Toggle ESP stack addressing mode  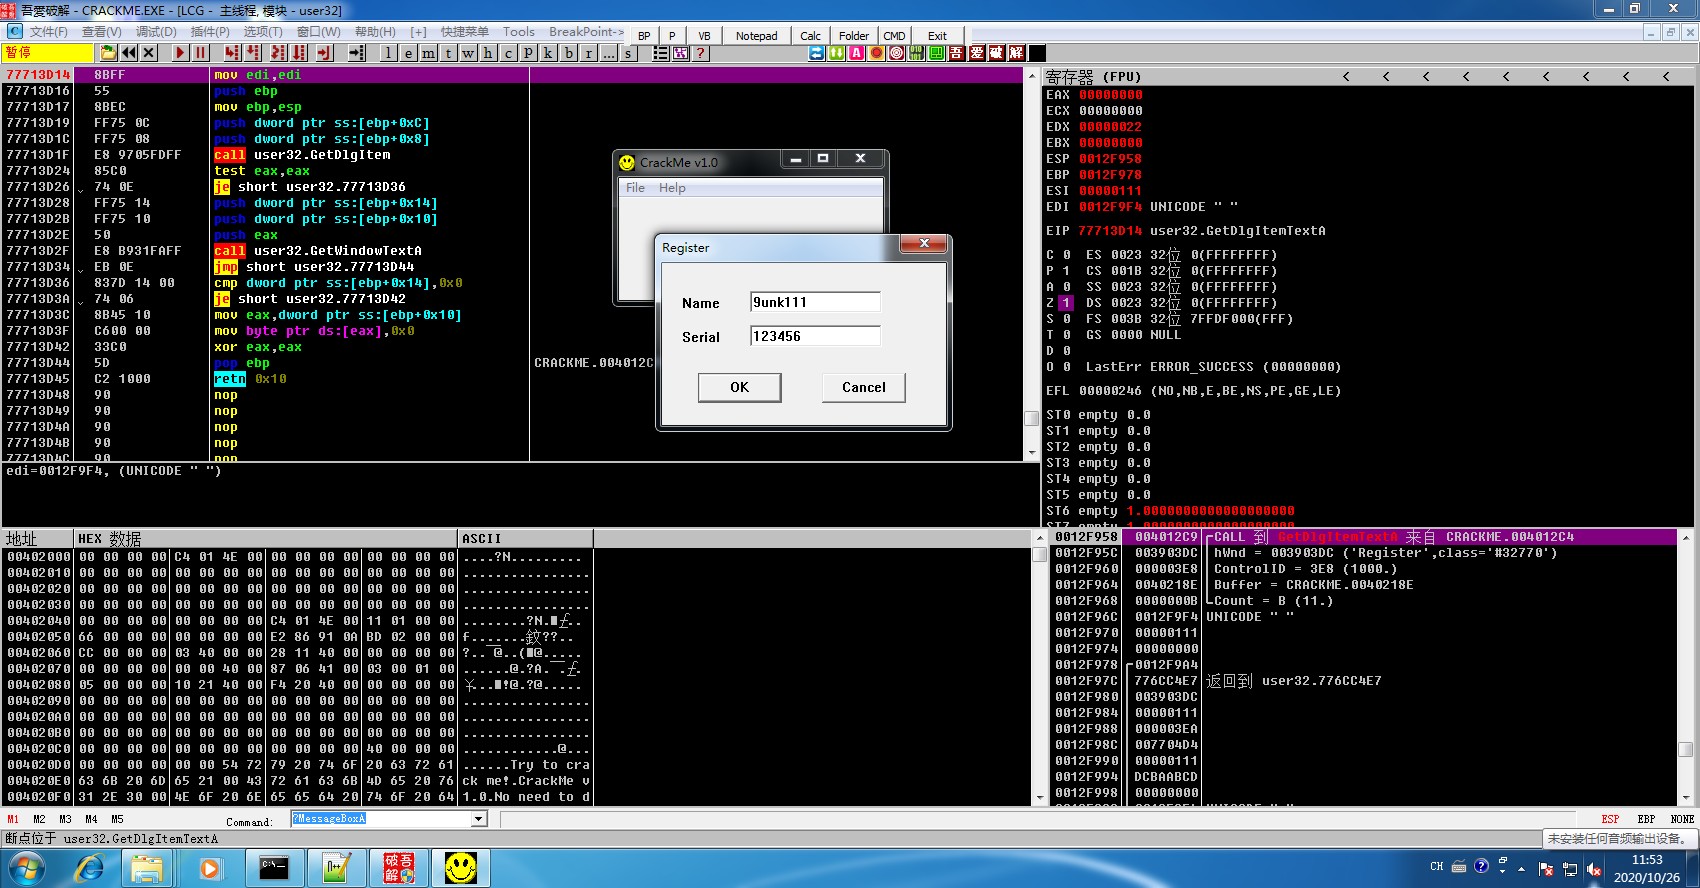click(1610, 819)
